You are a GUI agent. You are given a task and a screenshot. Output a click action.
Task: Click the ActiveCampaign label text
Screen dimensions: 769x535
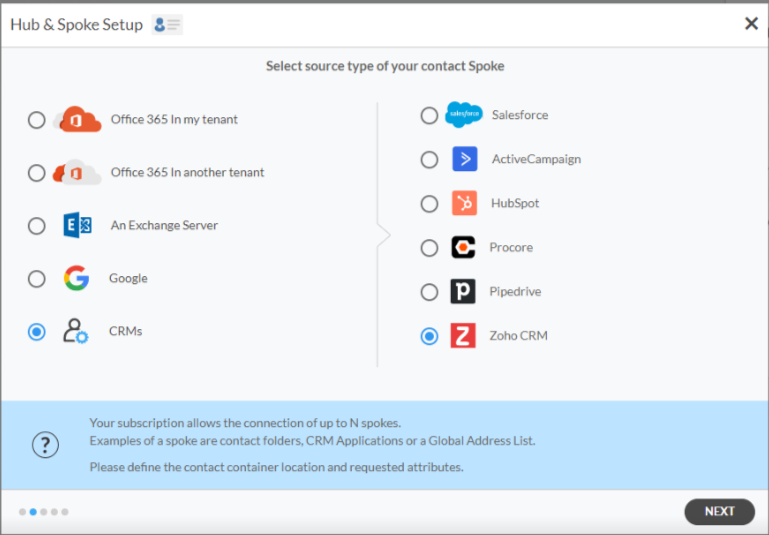tap(536, 159)
